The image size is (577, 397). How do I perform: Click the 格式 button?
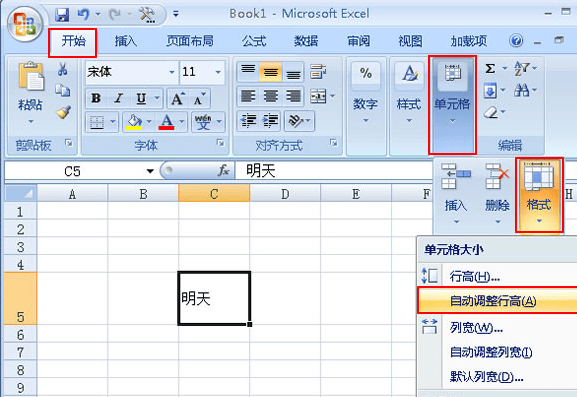click(x=539, y=195)
